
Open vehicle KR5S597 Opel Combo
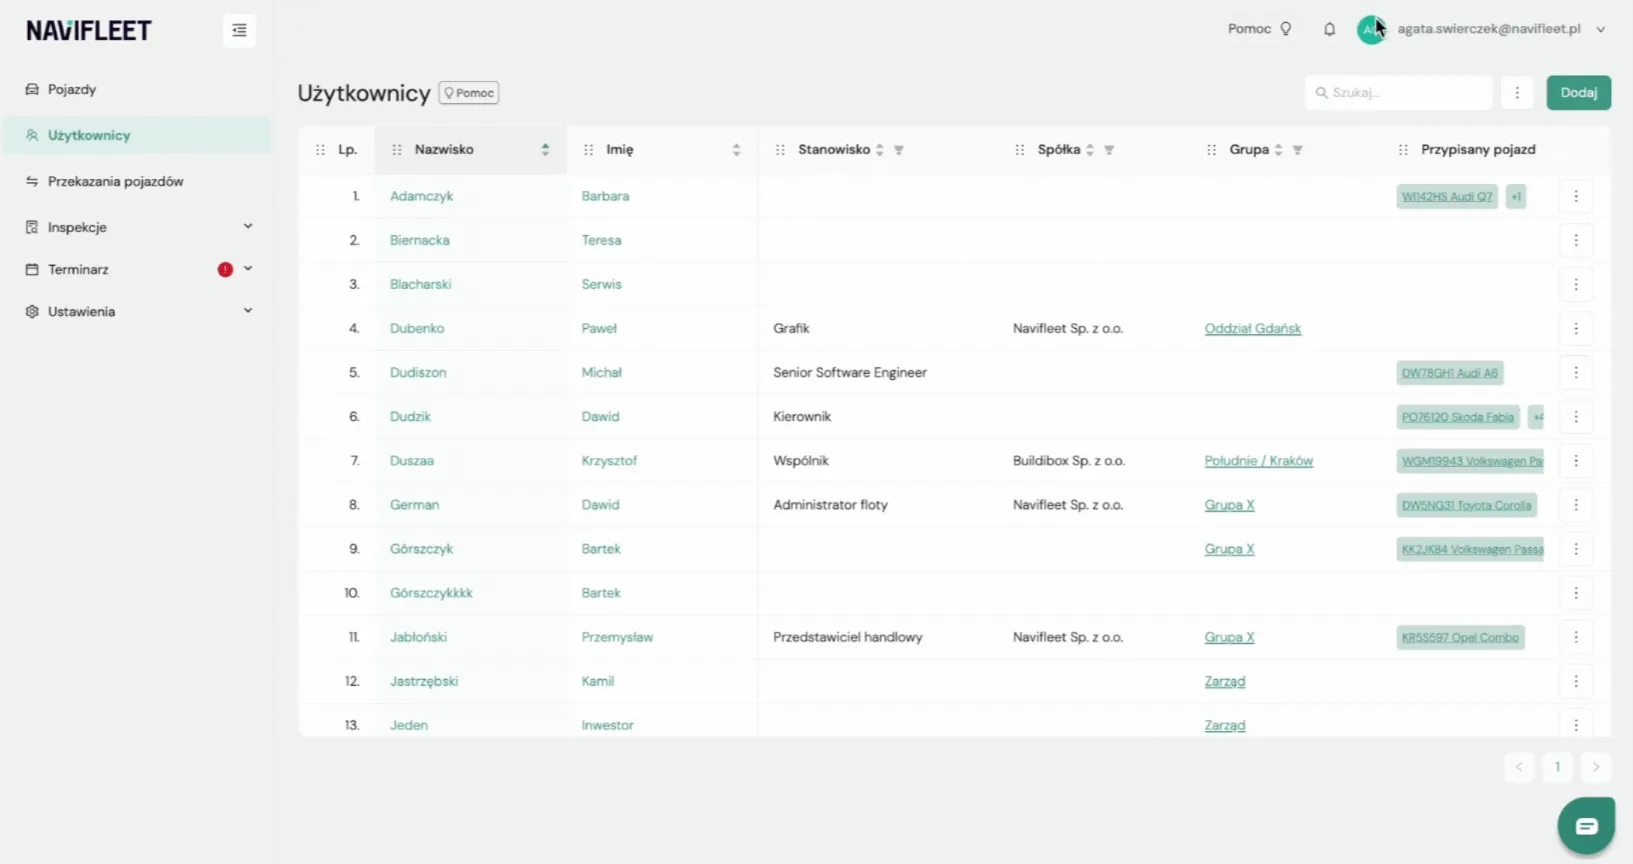(1460, 637)
